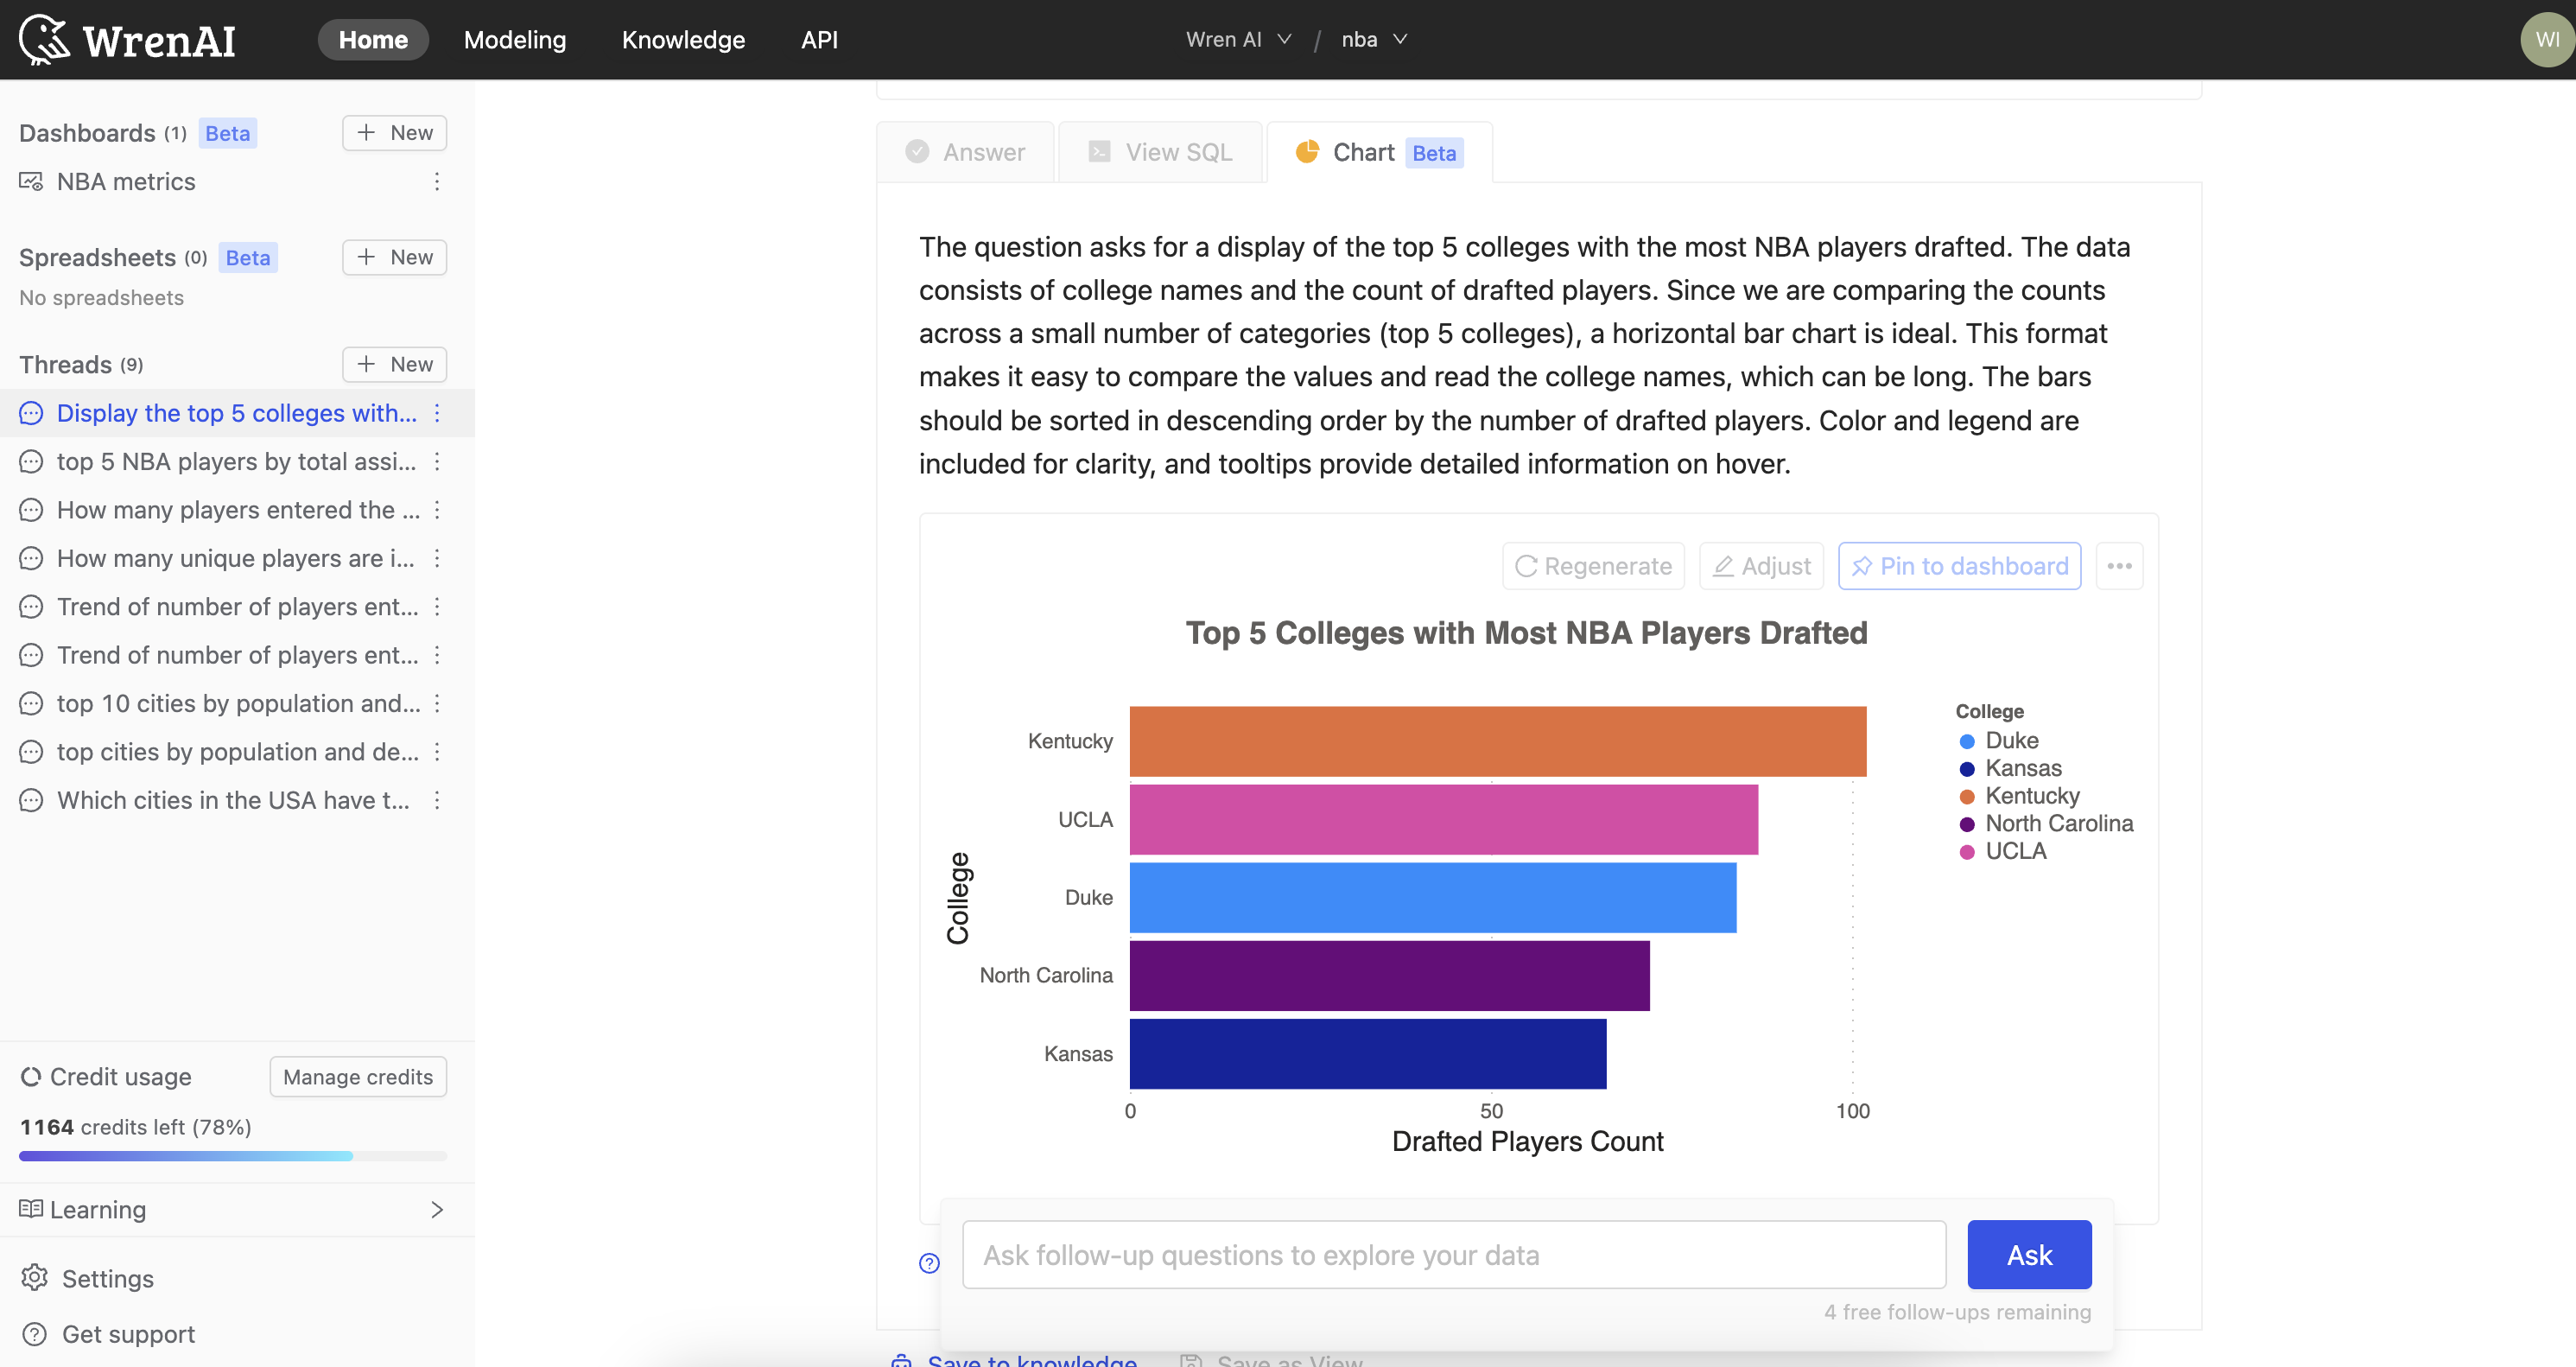Open thread 'top cities by population and de...'

click(238, 751)
